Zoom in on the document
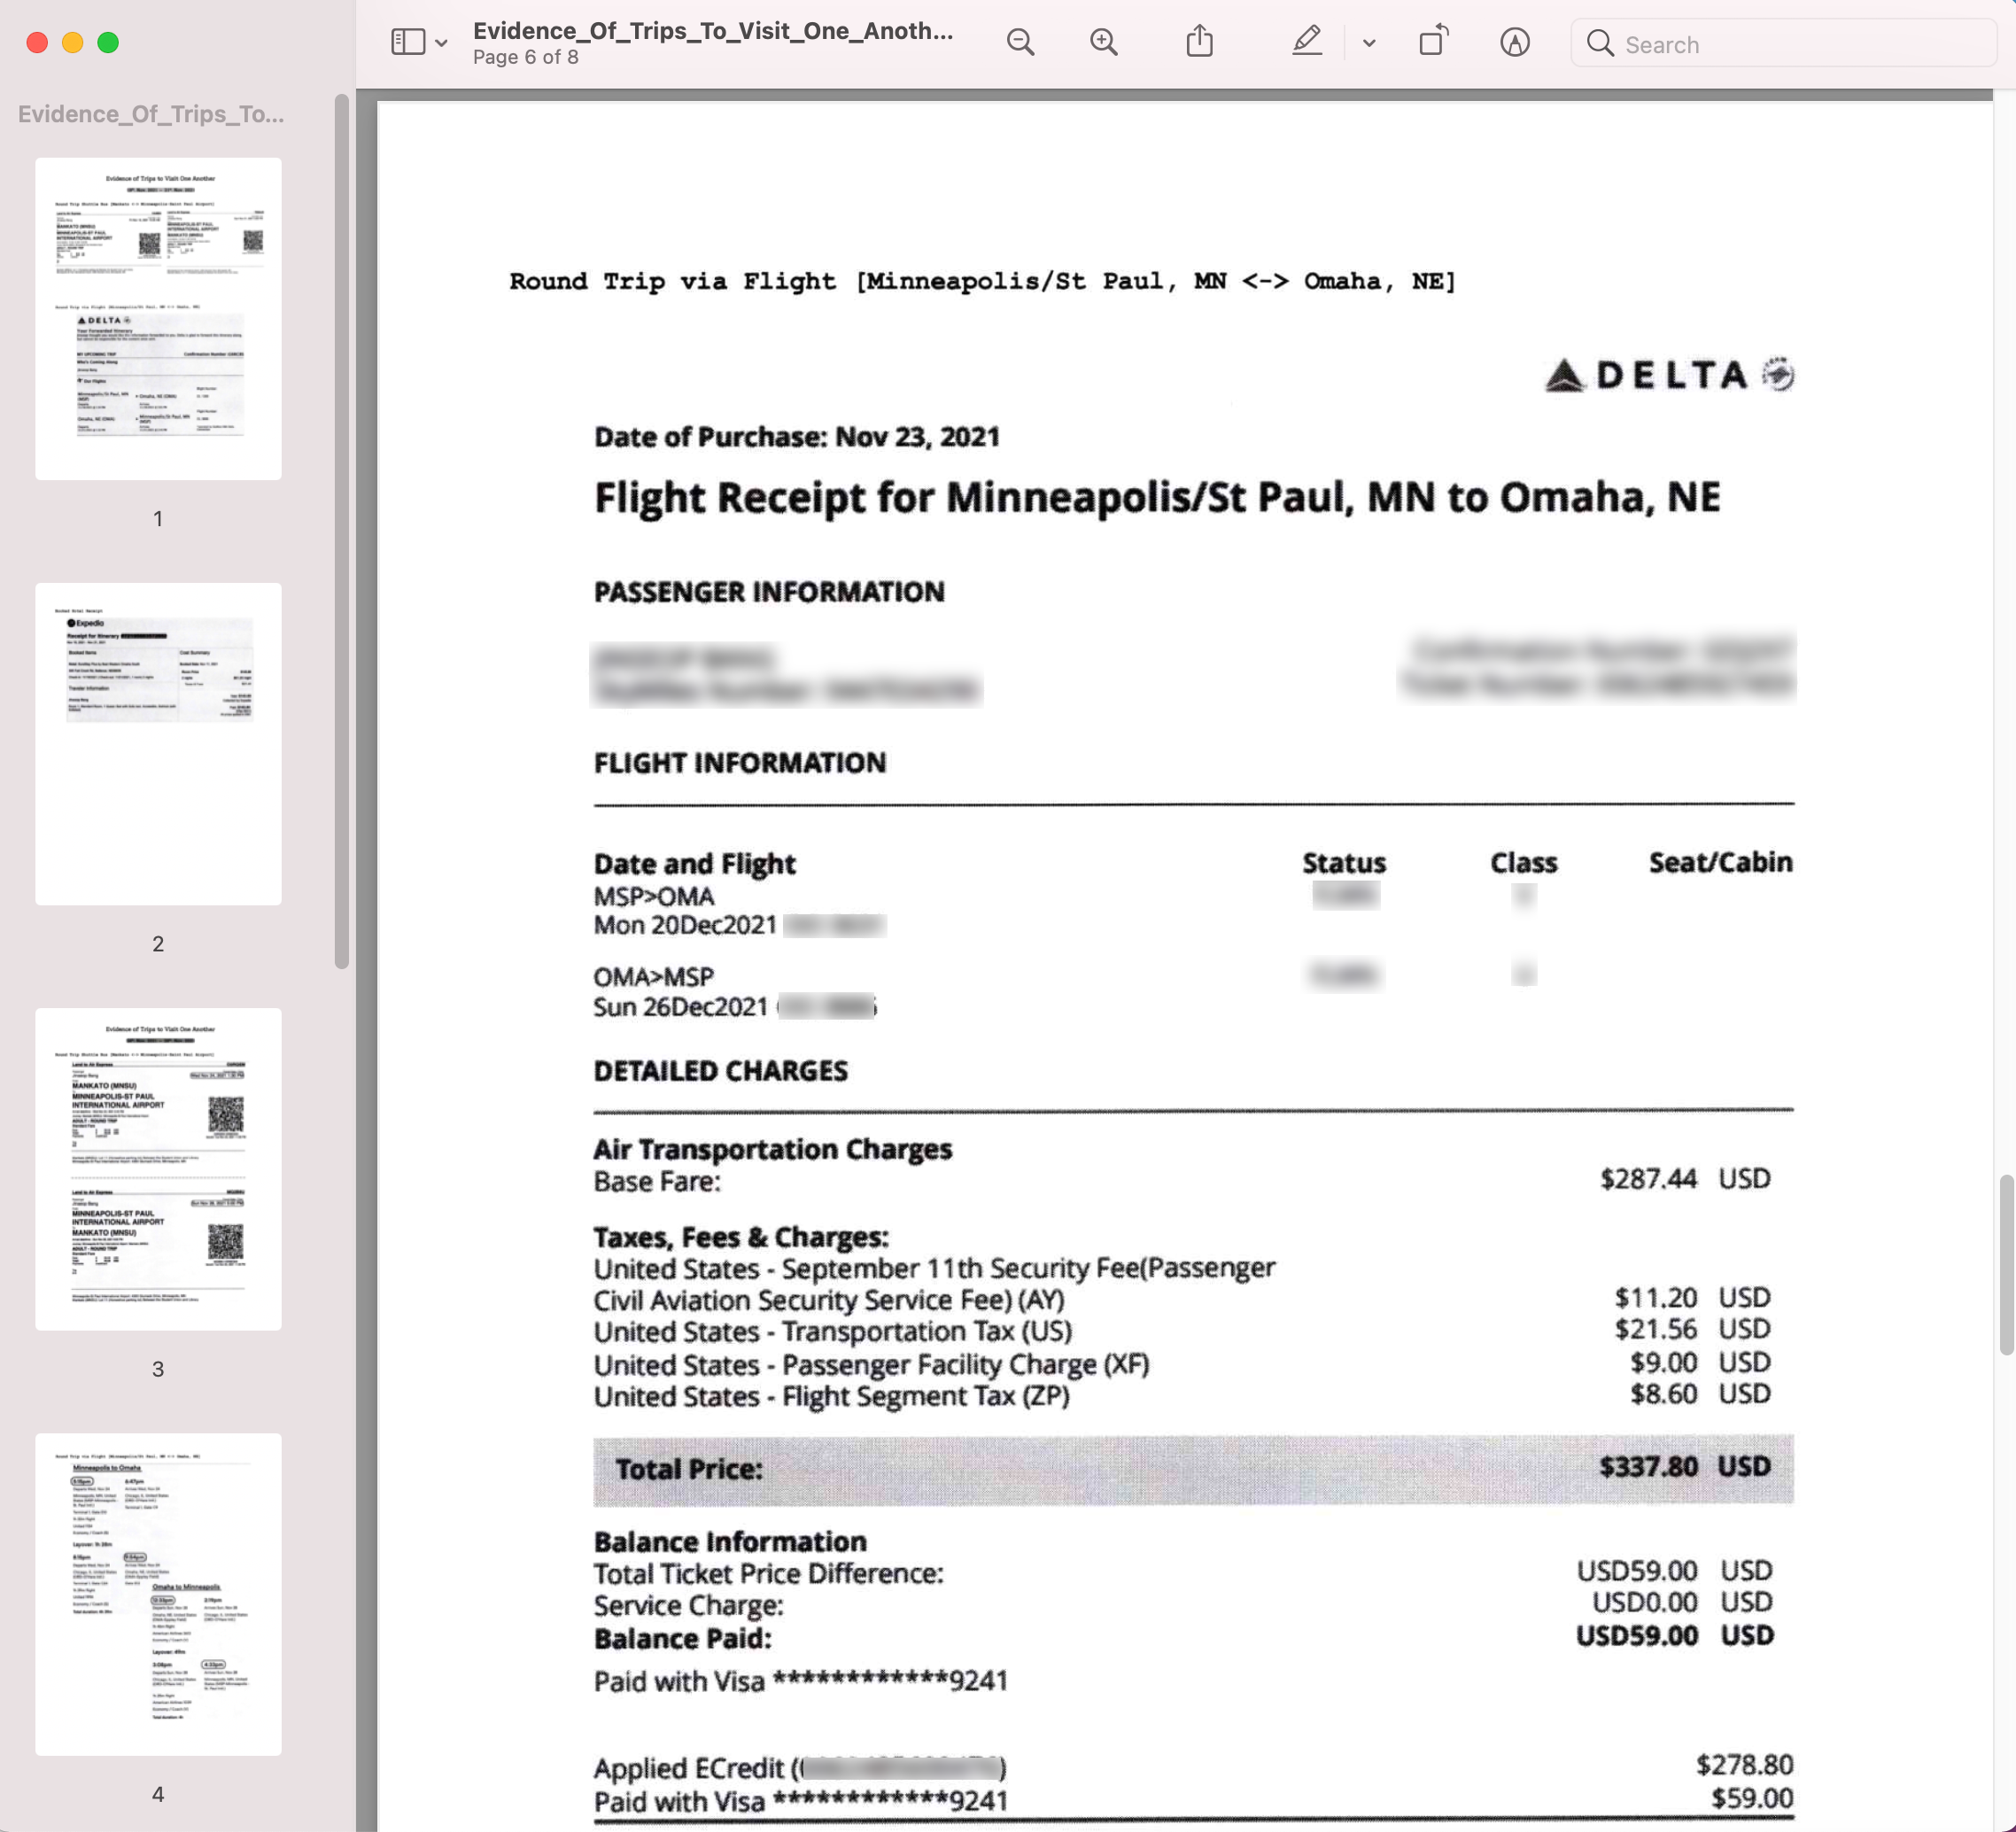2016x1832 pixels. click(x=1104, y=42)
